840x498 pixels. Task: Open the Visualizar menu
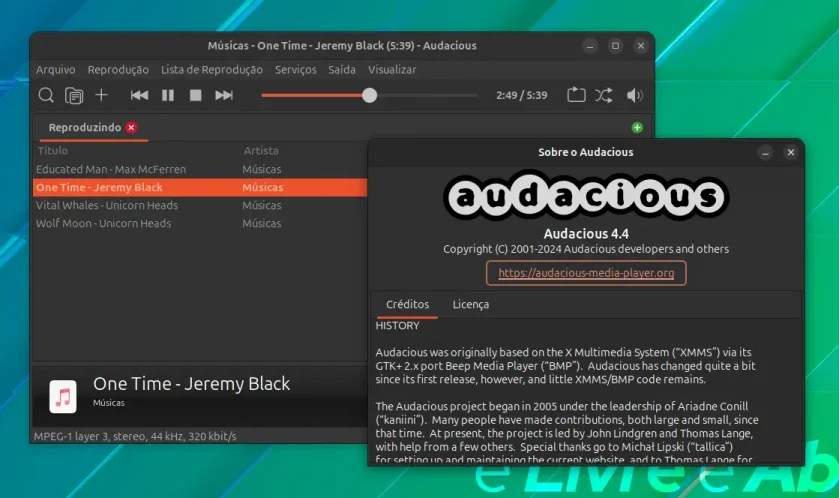coord(392,70)
